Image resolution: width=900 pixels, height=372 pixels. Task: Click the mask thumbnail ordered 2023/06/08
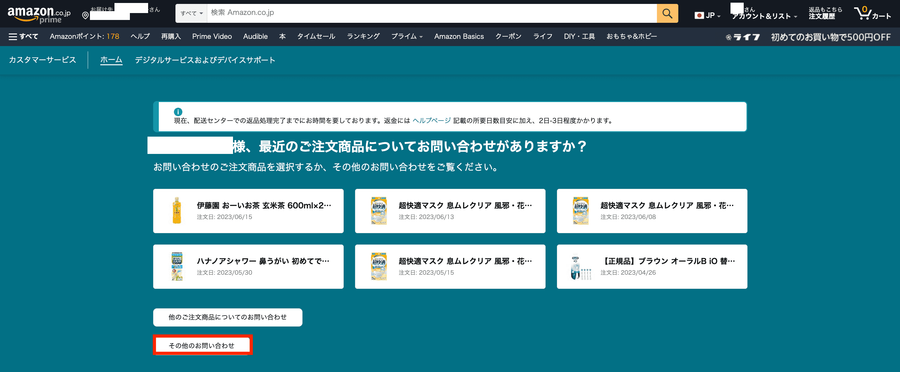pyautogui.click(x=580, y=211)
